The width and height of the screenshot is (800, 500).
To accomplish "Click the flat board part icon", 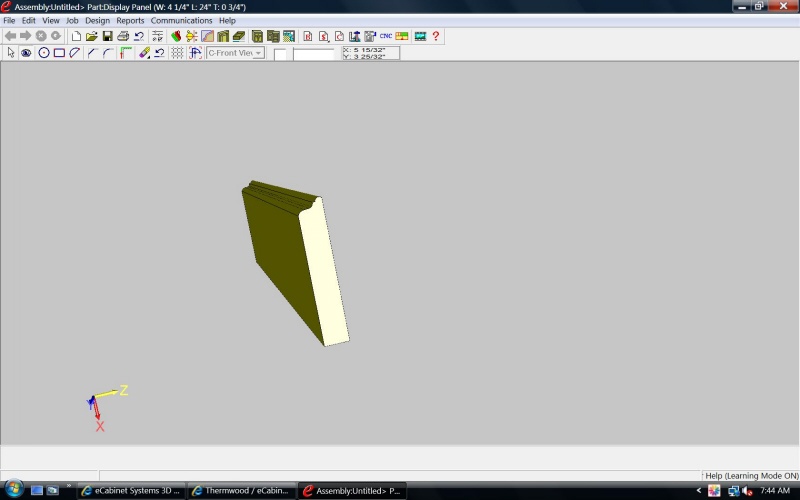I will (x=239, y=36).
